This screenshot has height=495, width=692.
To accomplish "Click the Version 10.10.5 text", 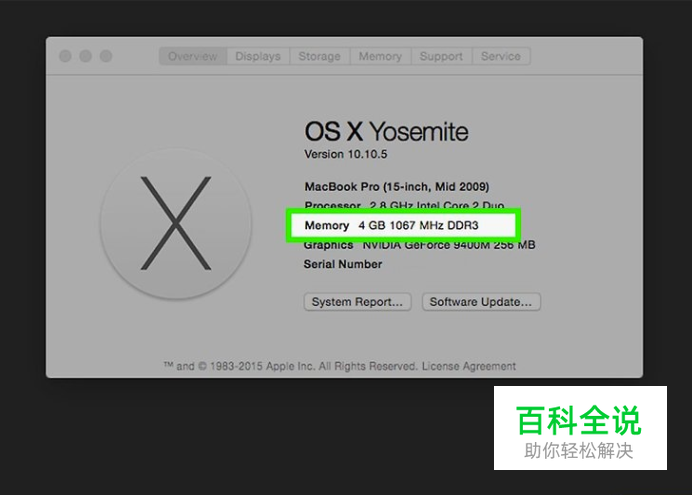I will click(346, 154).
